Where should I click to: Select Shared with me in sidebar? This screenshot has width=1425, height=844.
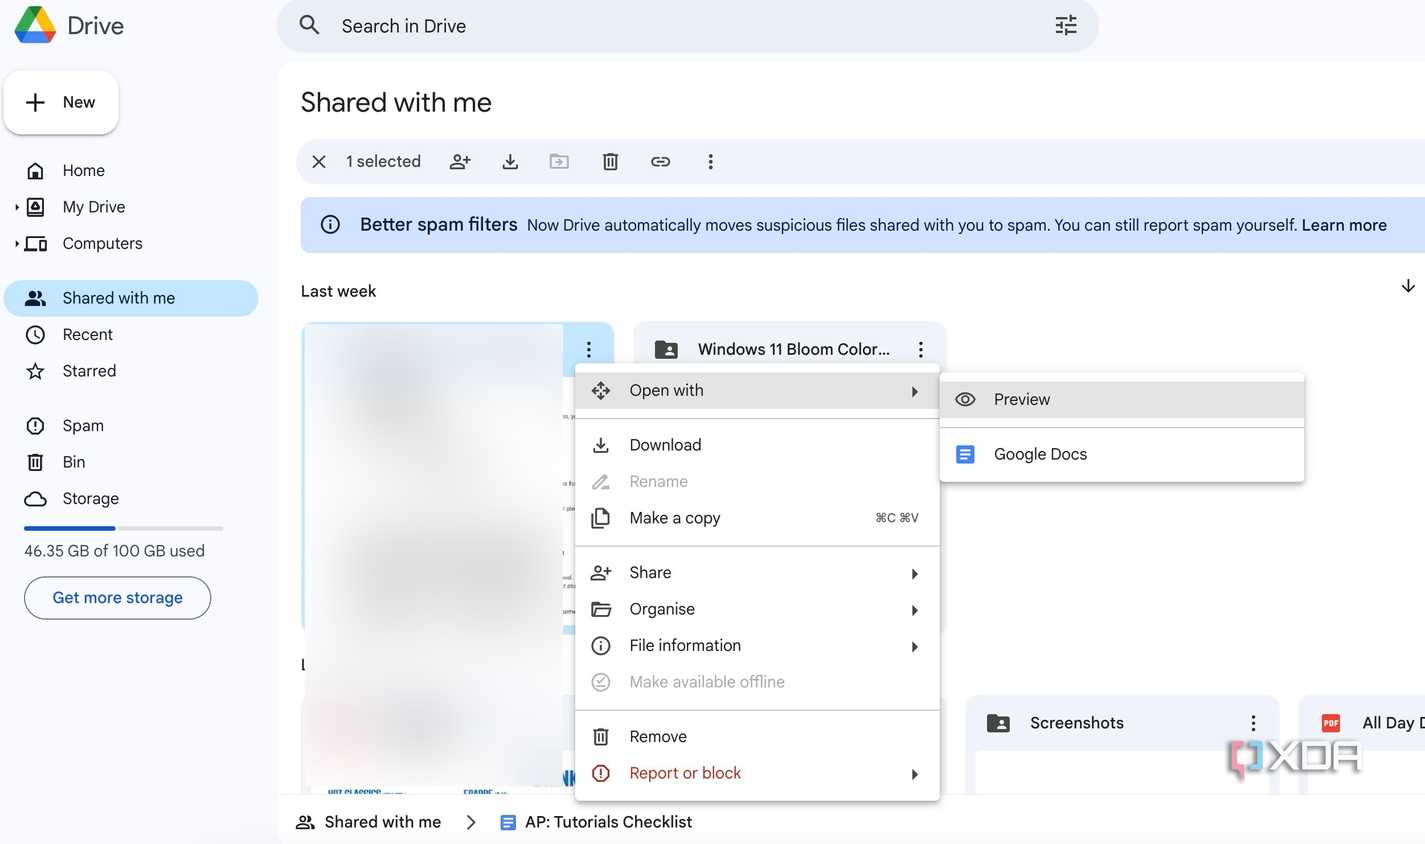click(131, 298)
